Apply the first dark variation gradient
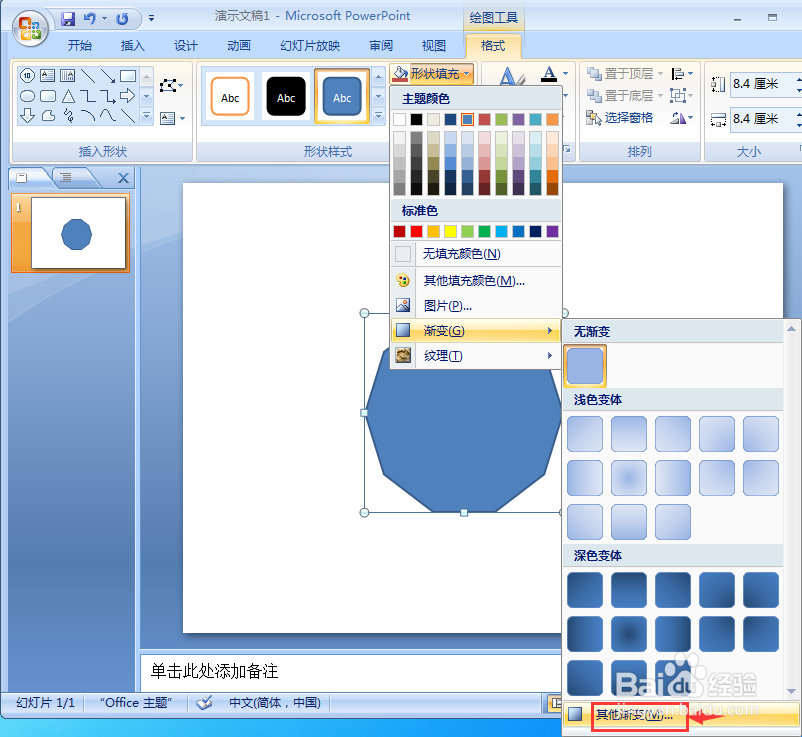Screen dimensions: 802x737 pyautogui.click(x=585, y=590)
